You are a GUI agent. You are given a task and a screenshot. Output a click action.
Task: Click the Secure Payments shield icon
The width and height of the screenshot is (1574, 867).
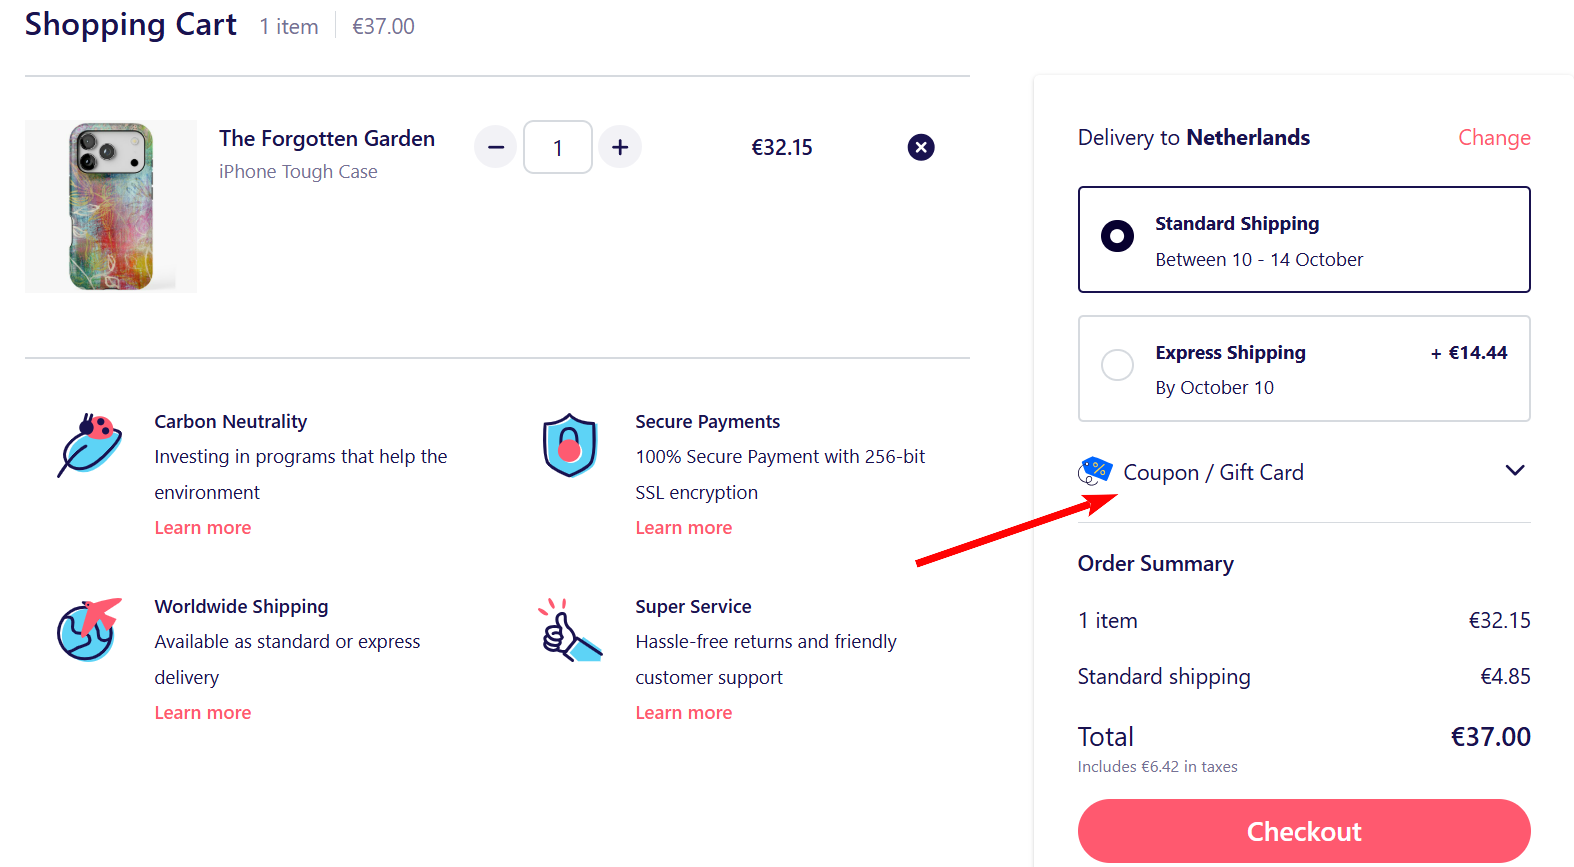570,445
